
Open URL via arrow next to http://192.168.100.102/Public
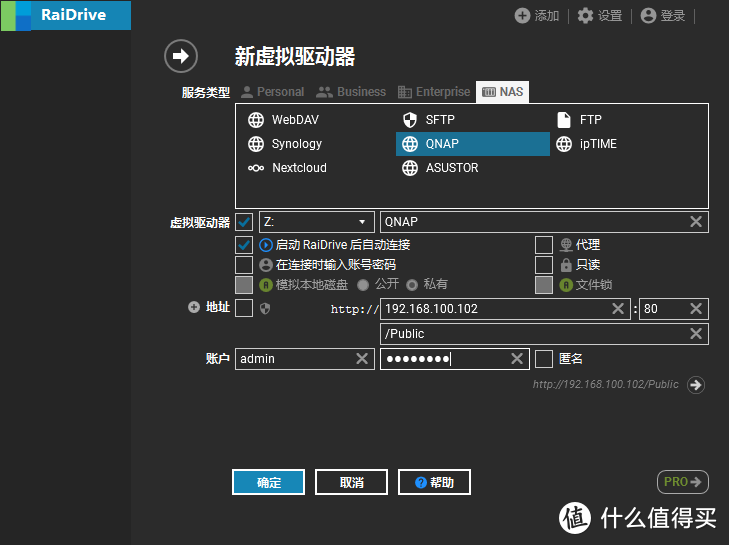(x=696, y=385)
